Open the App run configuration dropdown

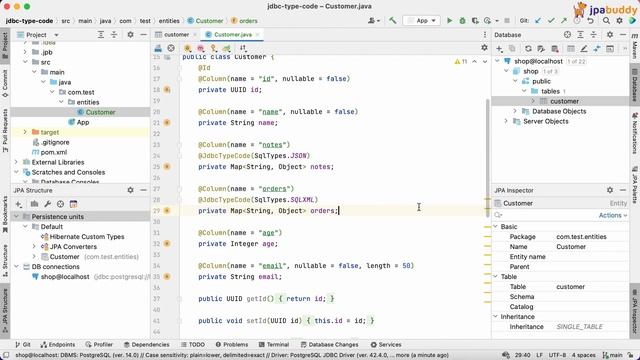[x=421, y=20]
